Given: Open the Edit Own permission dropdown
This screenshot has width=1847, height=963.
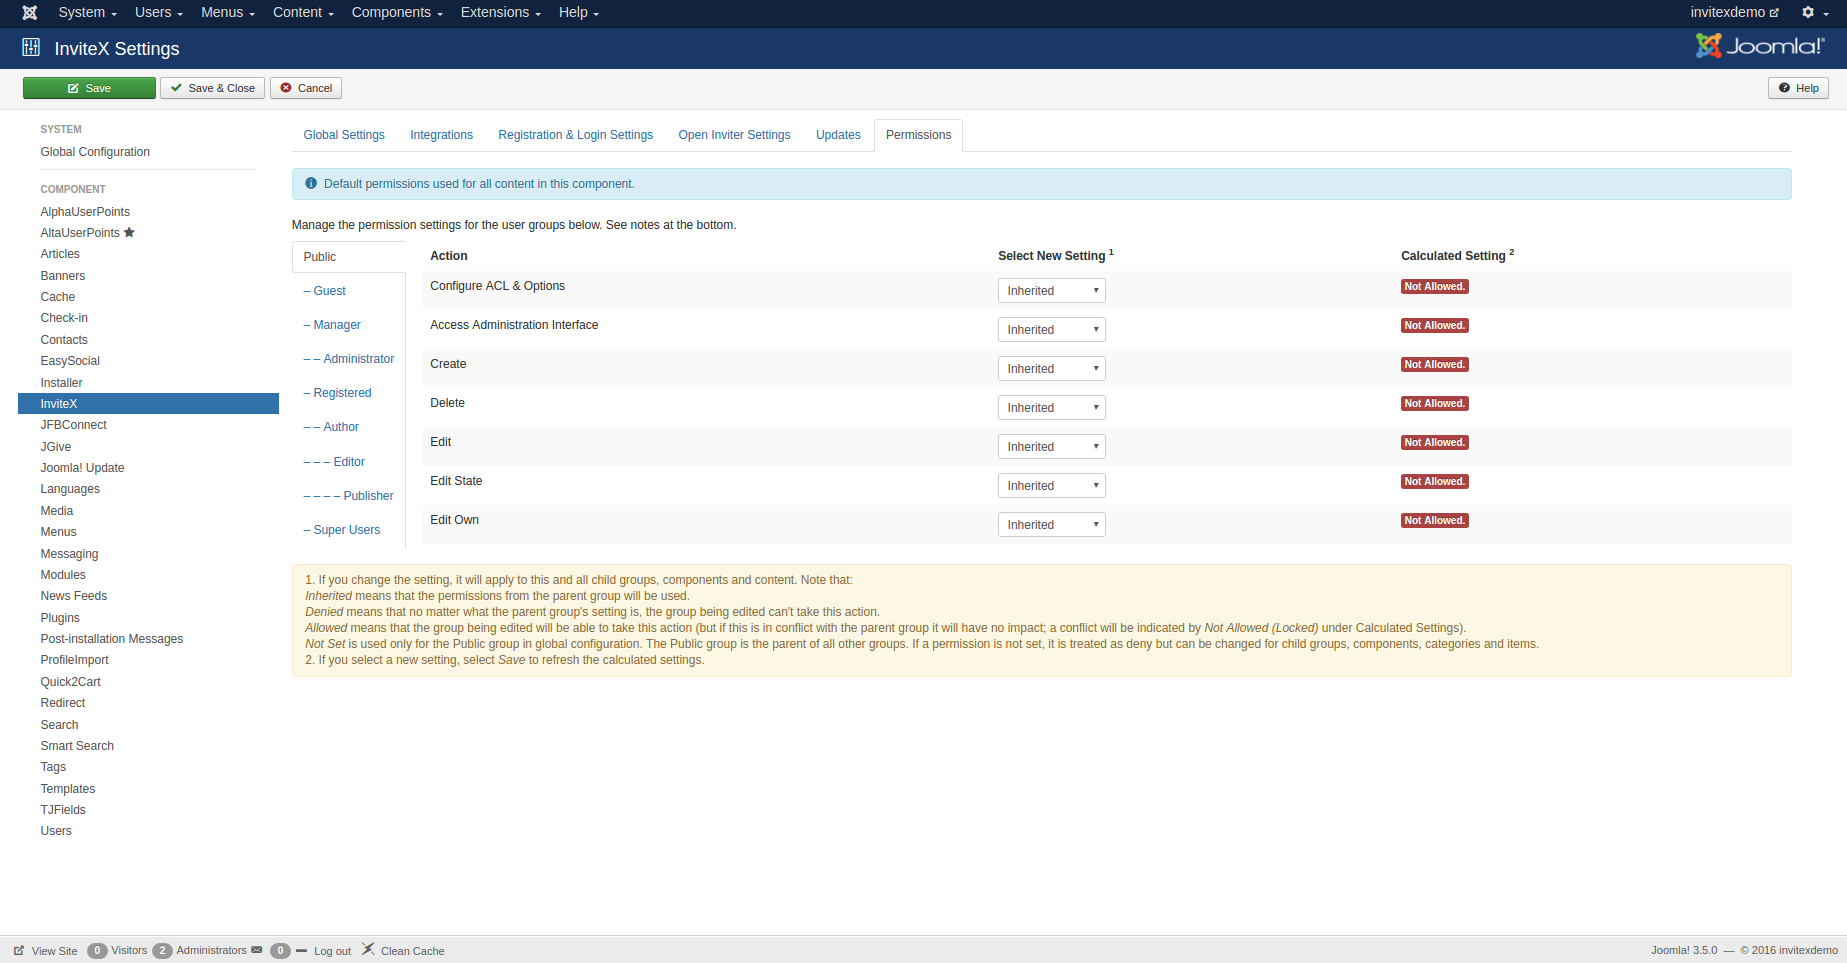Looking at the screenshot, I should [x=1051, y=525].
